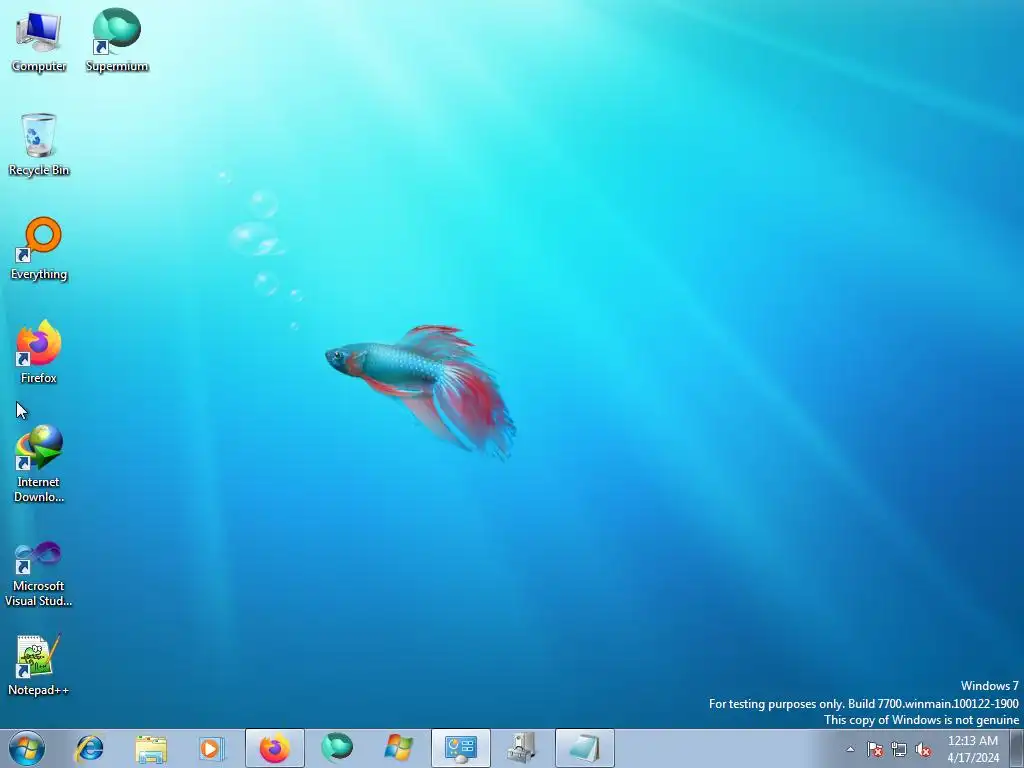
Task: Select the Notepad++ desktop shortcut
Action: (x=39, y=665)
